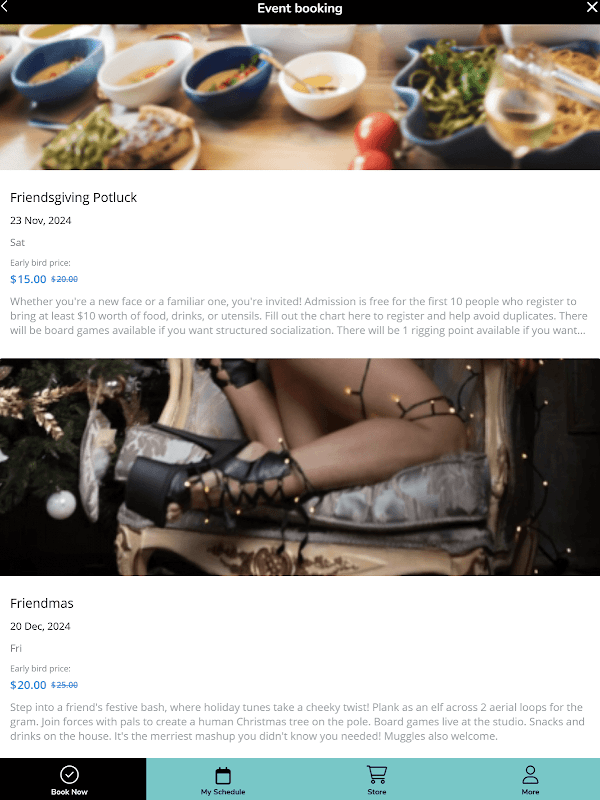Screen dimensions: 600x800
Task: Tap the checkmark circle icon
Action: (69, 774)
